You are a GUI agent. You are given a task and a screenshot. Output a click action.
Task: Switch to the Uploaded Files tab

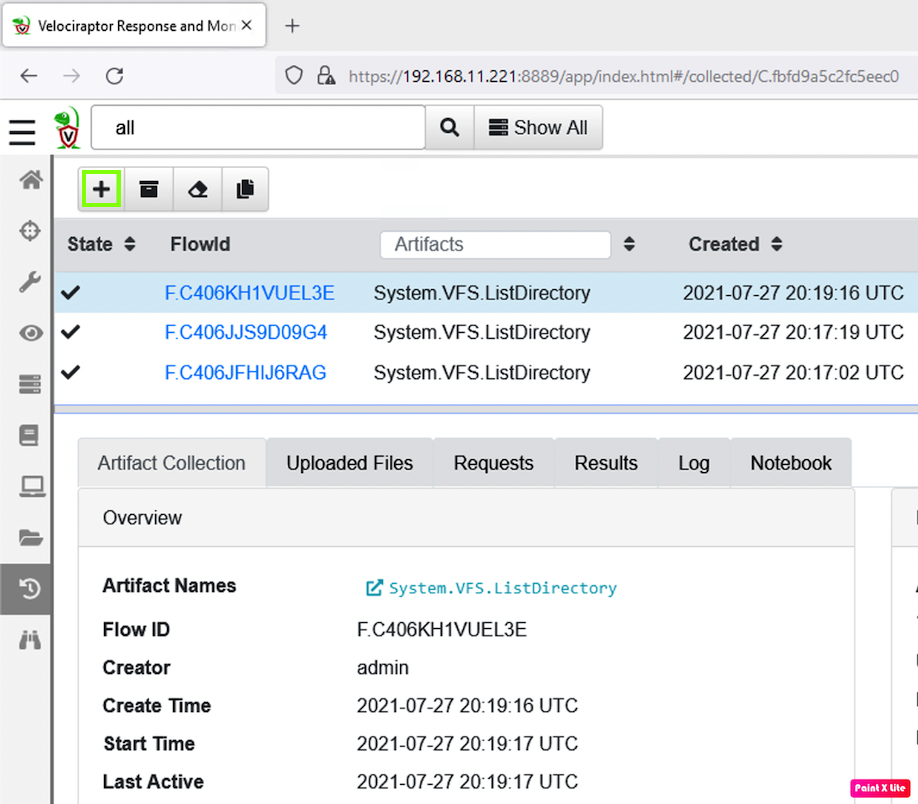pos(350,463)
